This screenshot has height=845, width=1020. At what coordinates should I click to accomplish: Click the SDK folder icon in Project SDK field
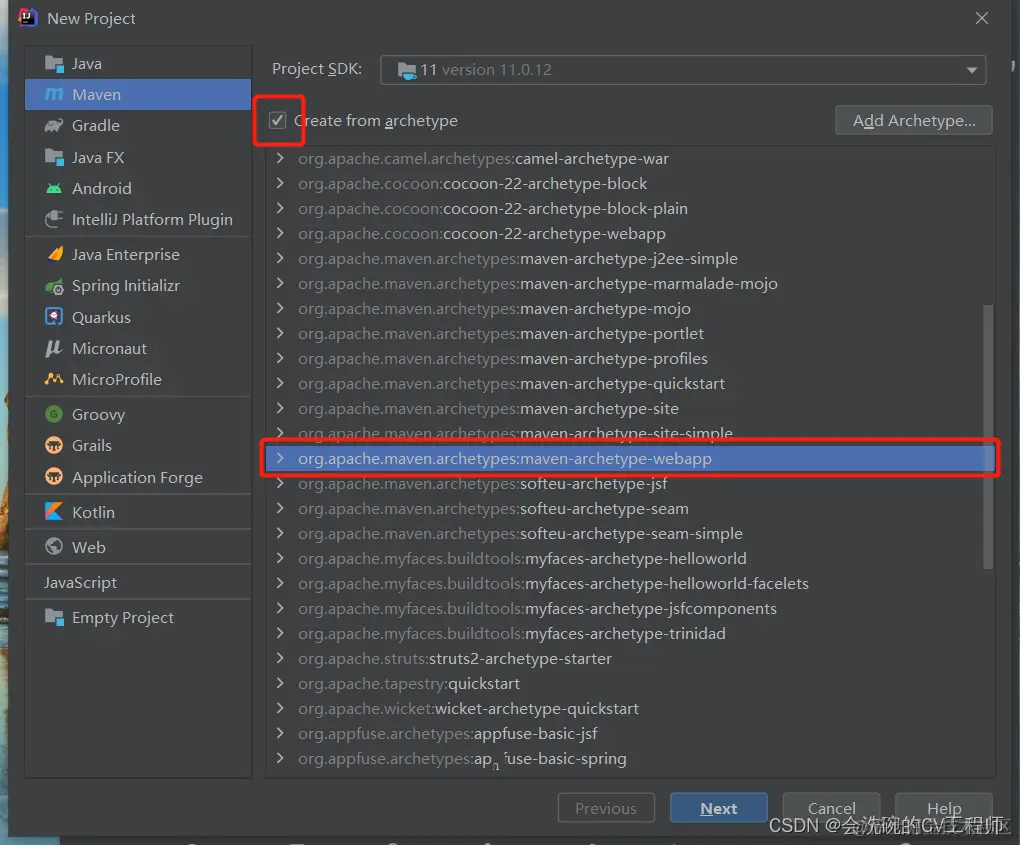pyautogui.click(x=407, y=70)
